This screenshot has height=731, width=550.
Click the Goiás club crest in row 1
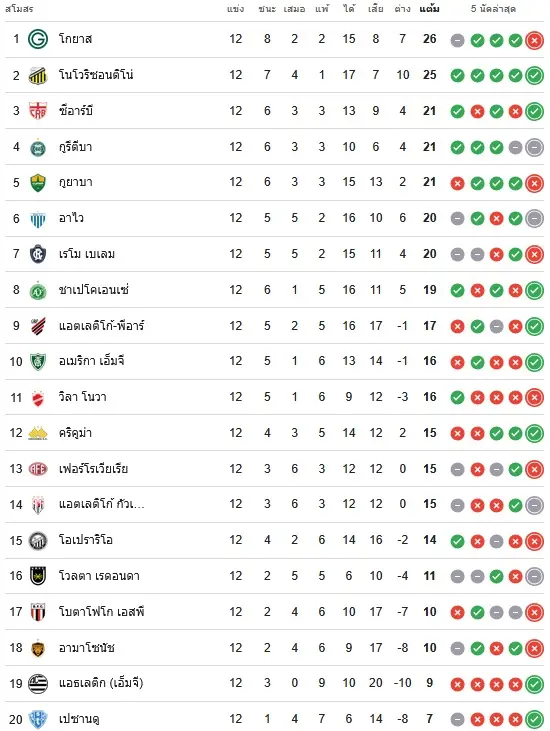pos(38,39)
